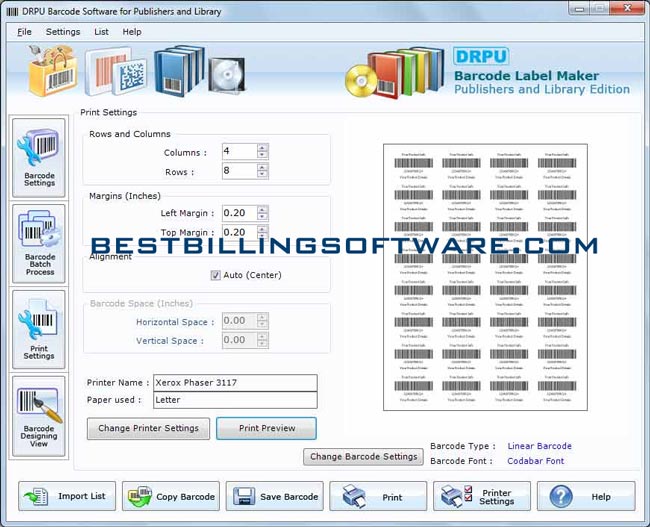Click the Print Preview button

(x=267, y=428)
